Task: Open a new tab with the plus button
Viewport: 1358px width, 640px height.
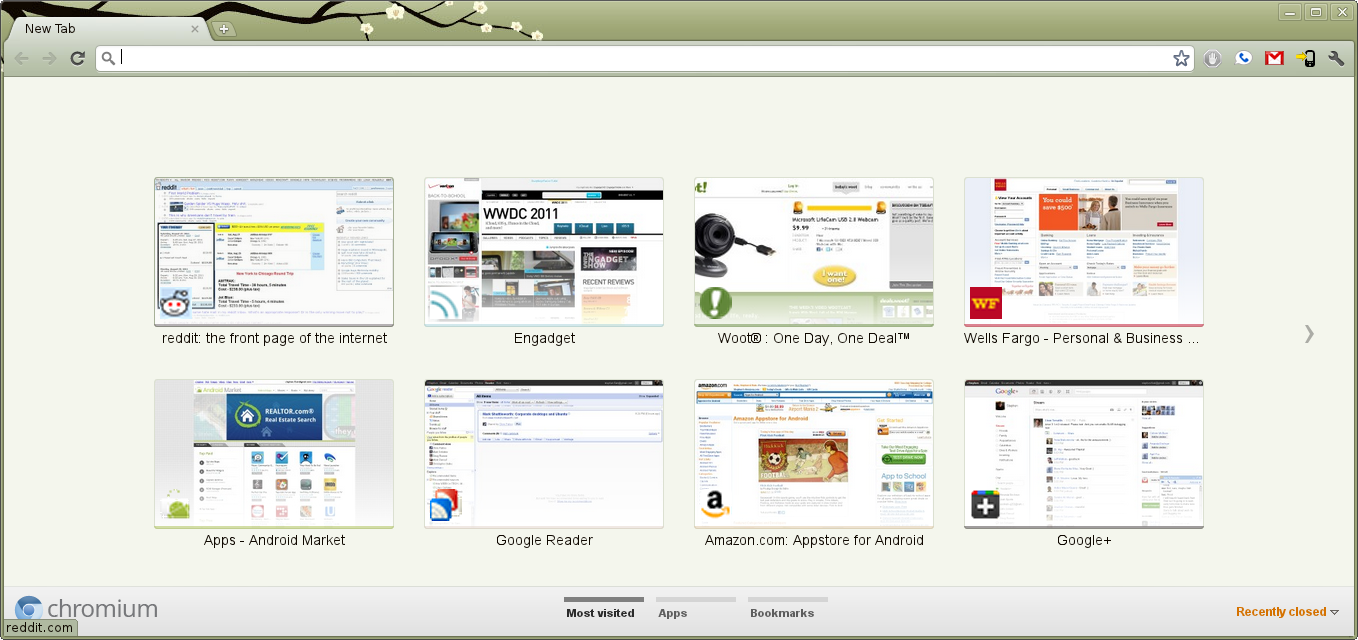Action: [224, 29]
